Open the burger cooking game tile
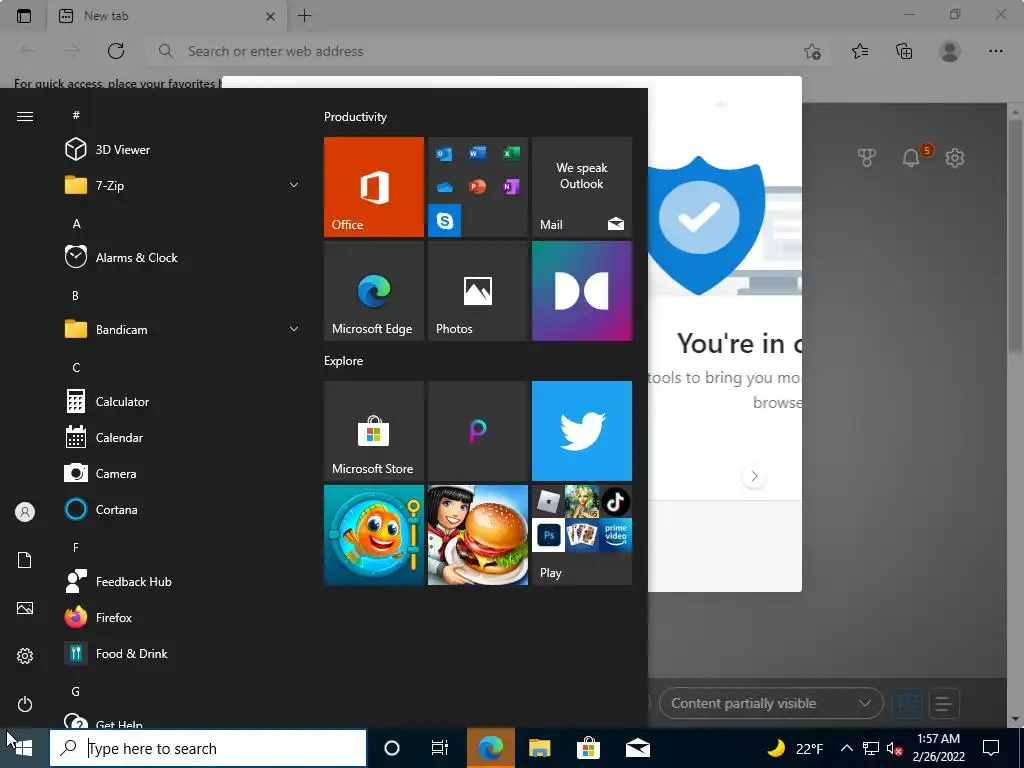Viewport: 1024px width, 768px height. coord(478,535)
